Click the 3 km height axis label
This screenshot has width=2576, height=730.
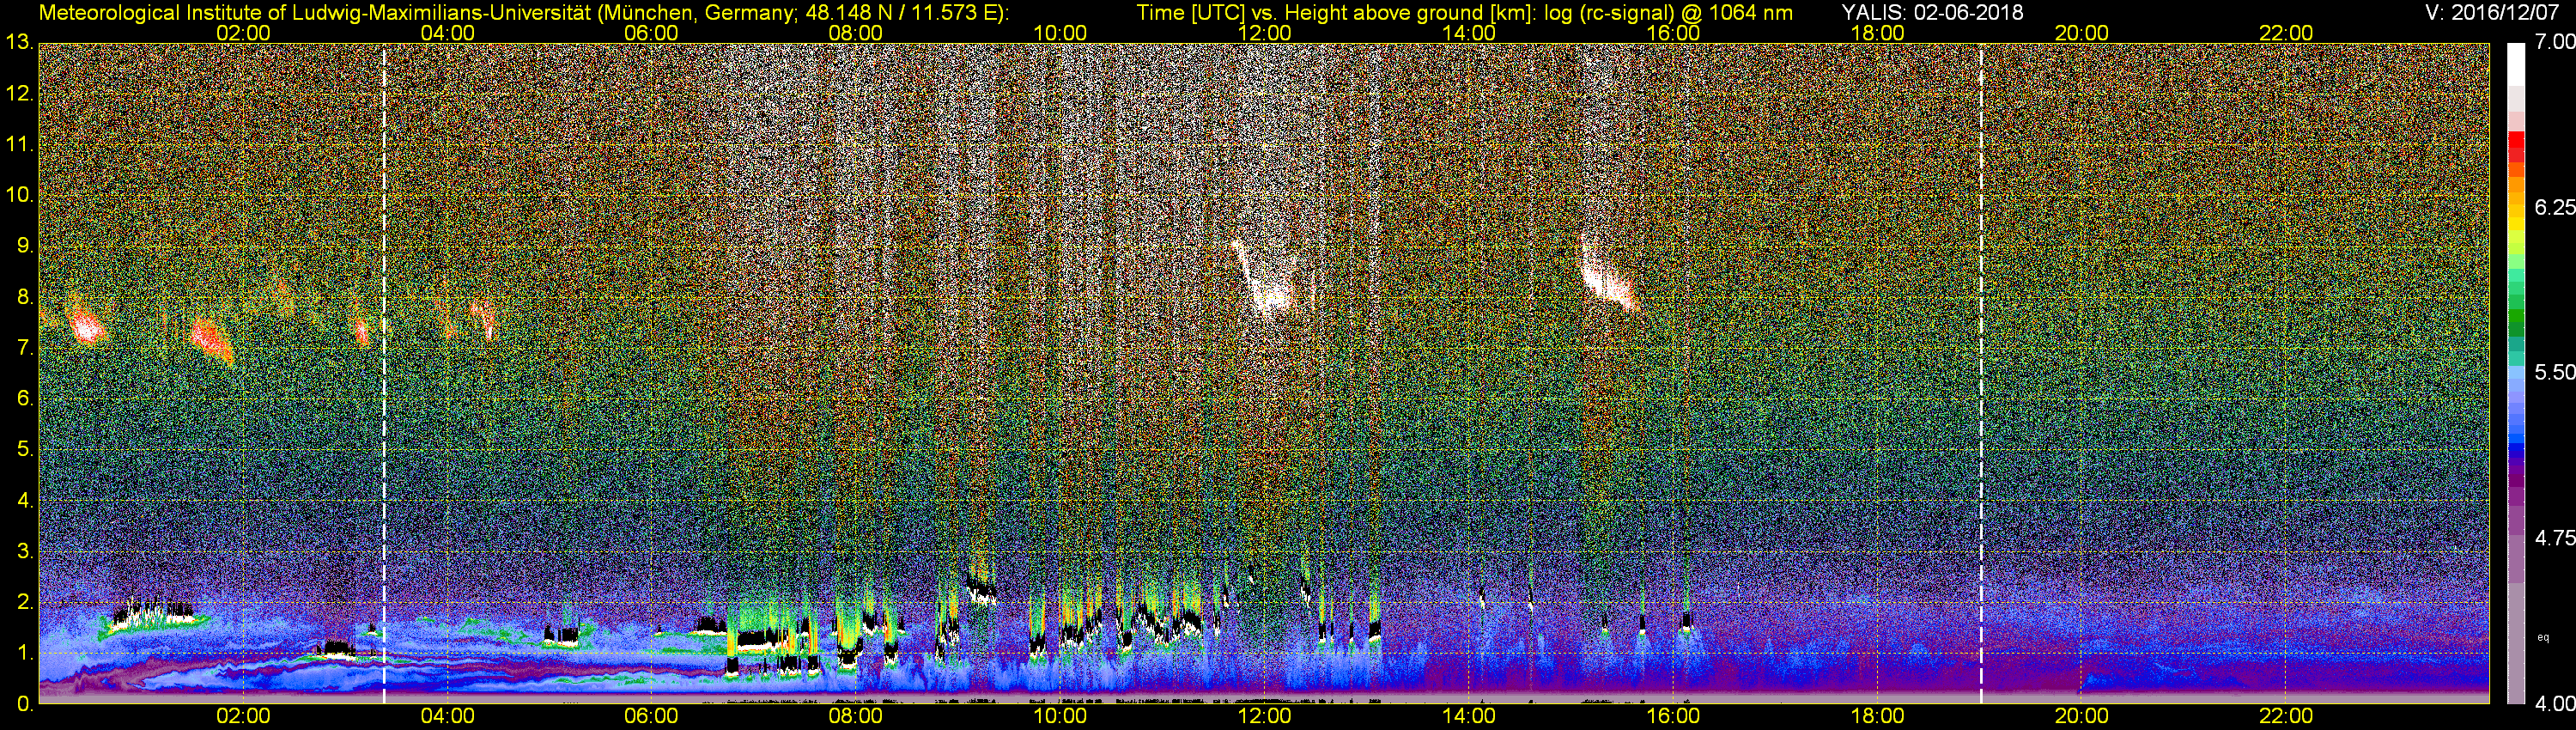25,552
